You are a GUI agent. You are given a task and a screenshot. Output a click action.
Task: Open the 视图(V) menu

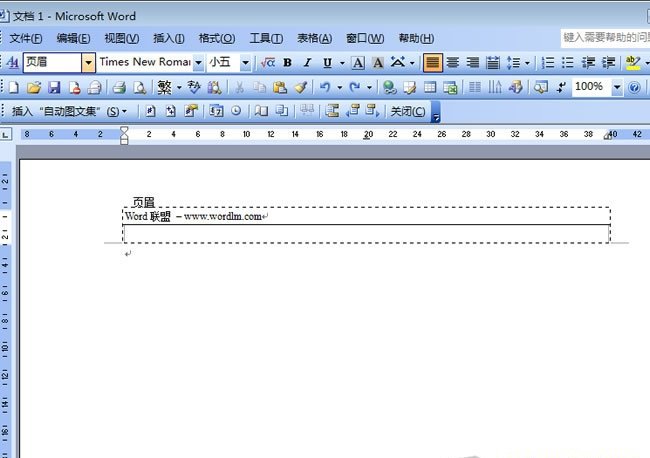[x=121, y=39]
